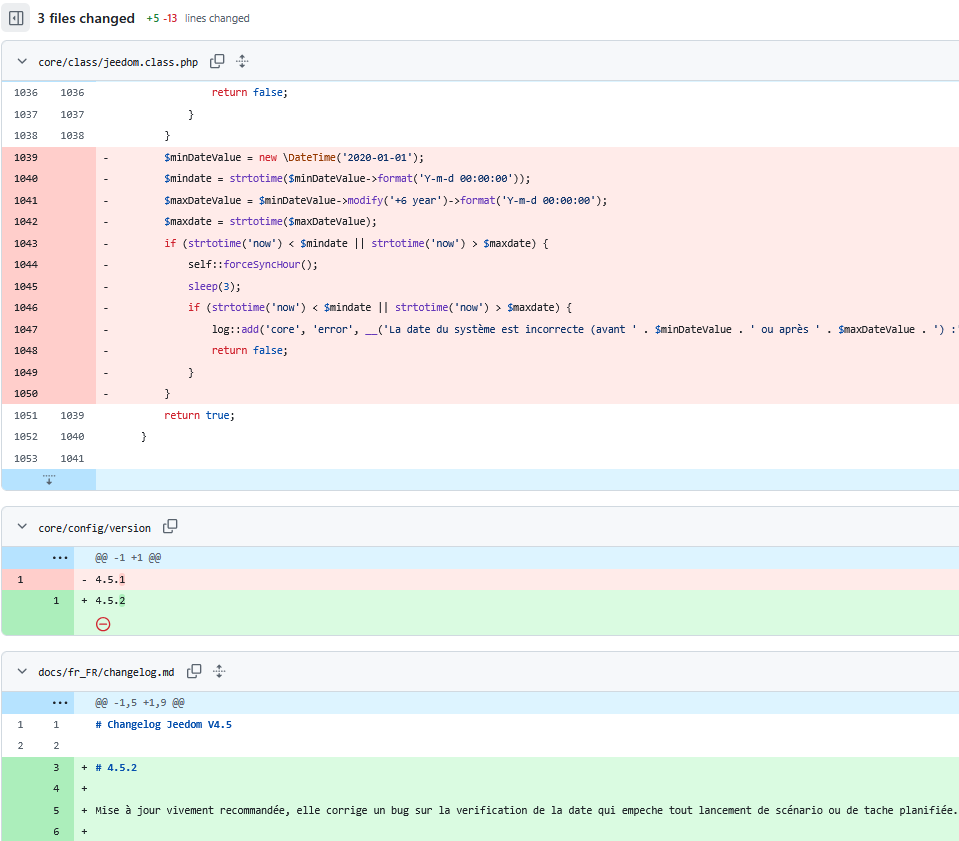Expand hidden lines below line 1053
The image size is (959, 841).
pos(48,480)
